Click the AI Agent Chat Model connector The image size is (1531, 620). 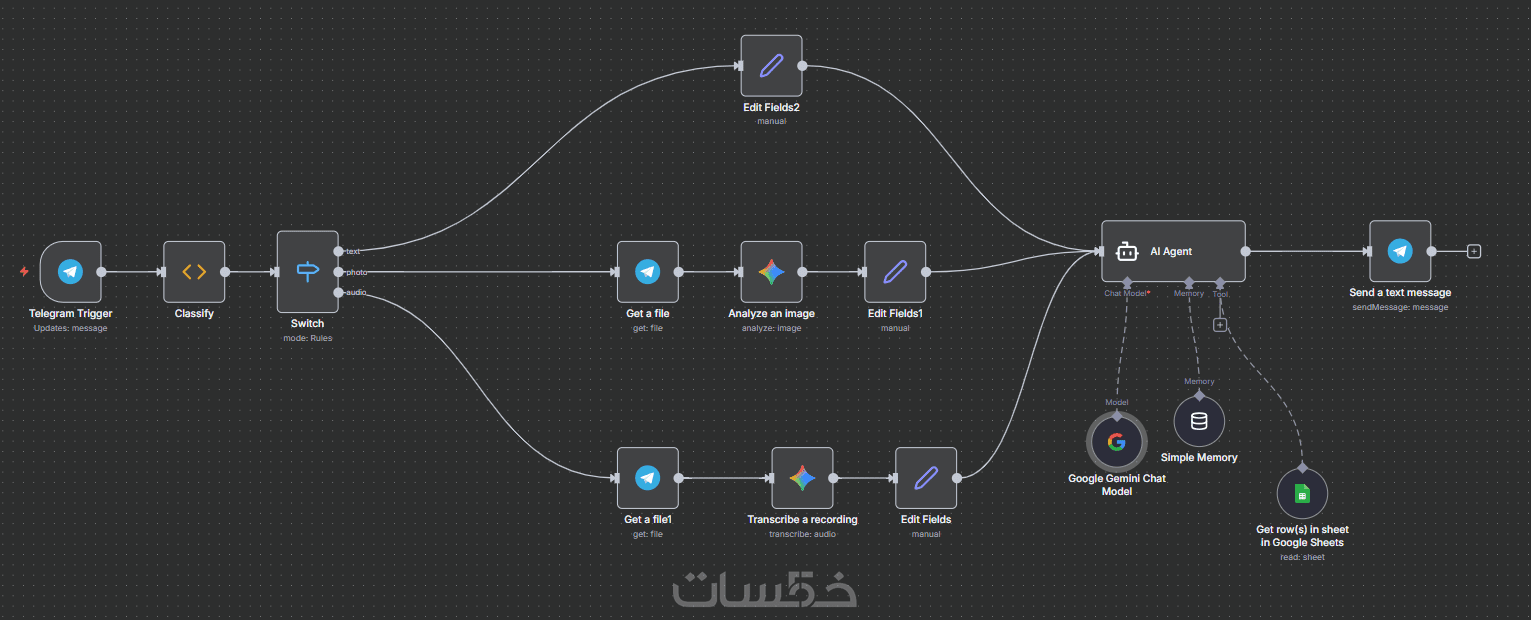(x=1127, y=282)
